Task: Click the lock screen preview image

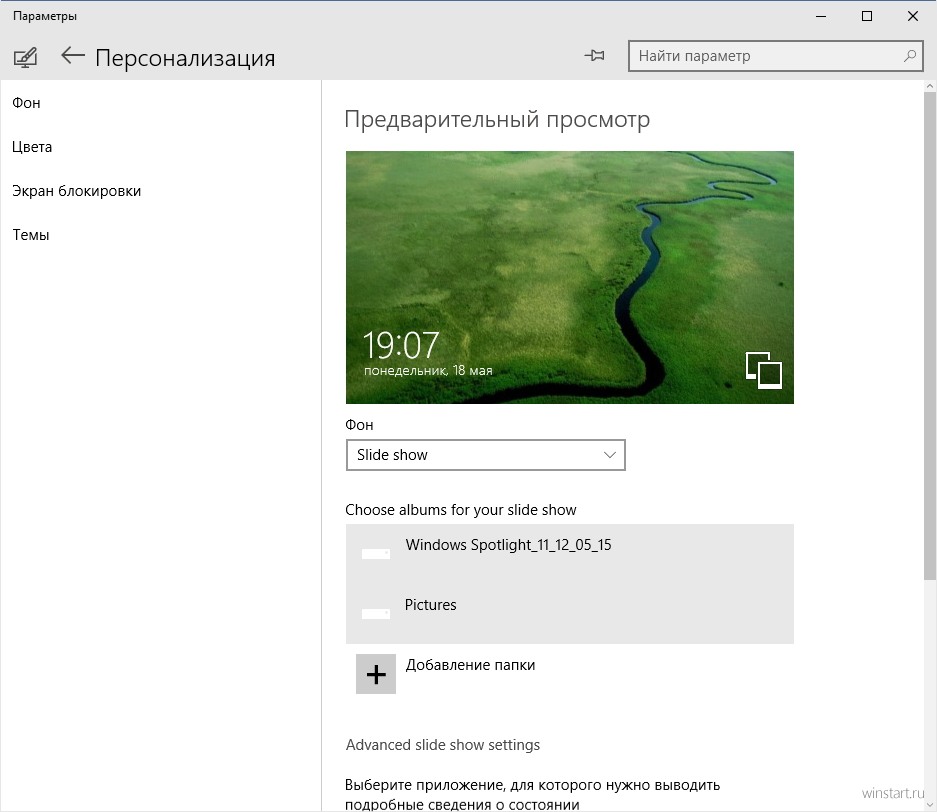Action: tap(569, 277)
